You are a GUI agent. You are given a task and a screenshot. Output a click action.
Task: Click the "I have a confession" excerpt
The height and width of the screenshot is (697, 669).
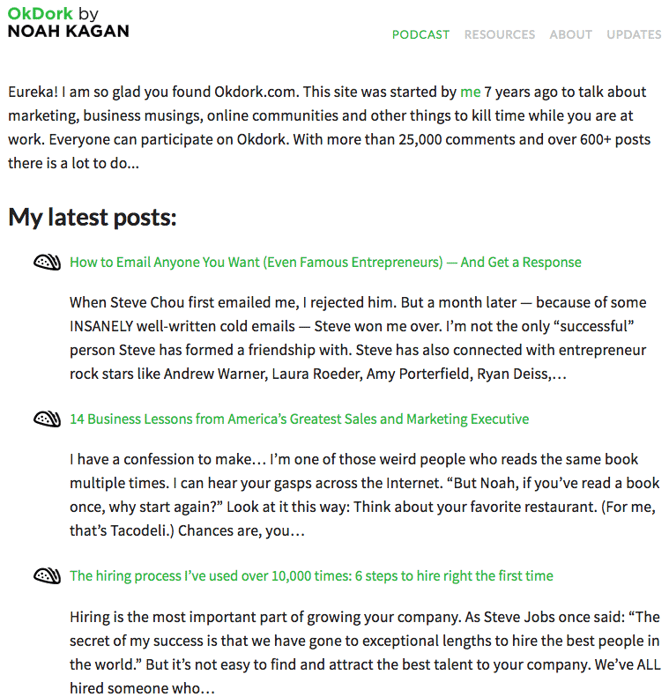click(364, 495)
